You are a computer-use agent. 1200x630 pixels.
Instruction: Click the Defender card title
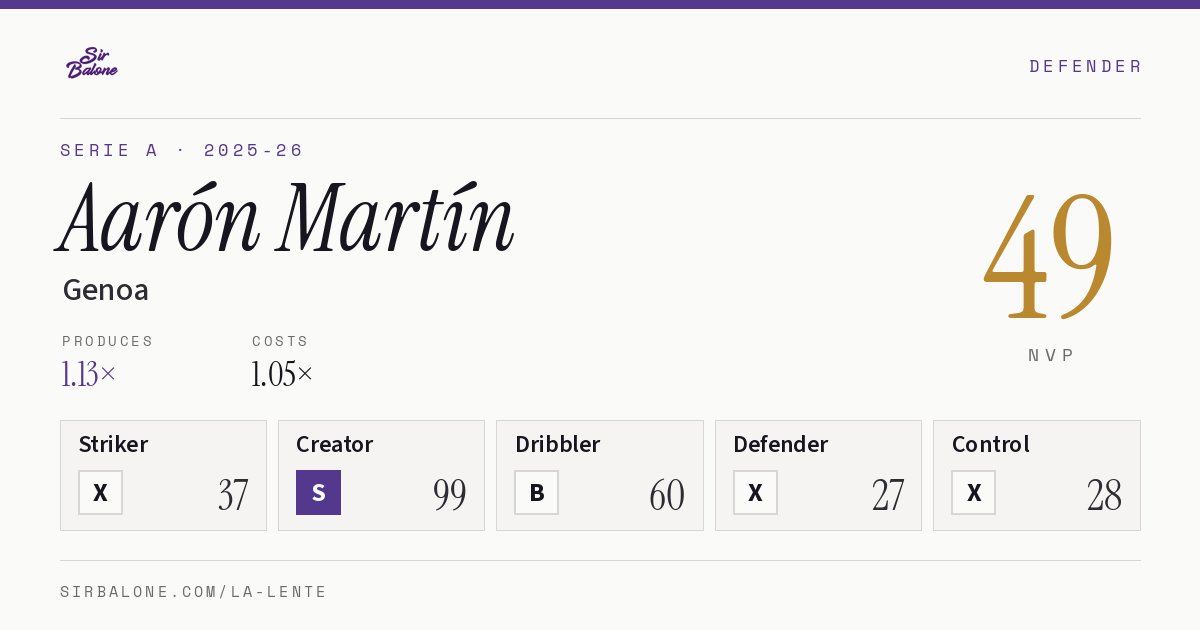781,444
